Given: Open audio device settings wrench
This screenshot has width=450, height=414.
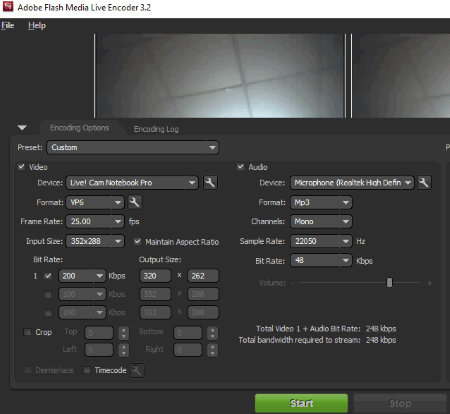Looking at the screenshot, I should pyautogui.click(x=424, y=183).
